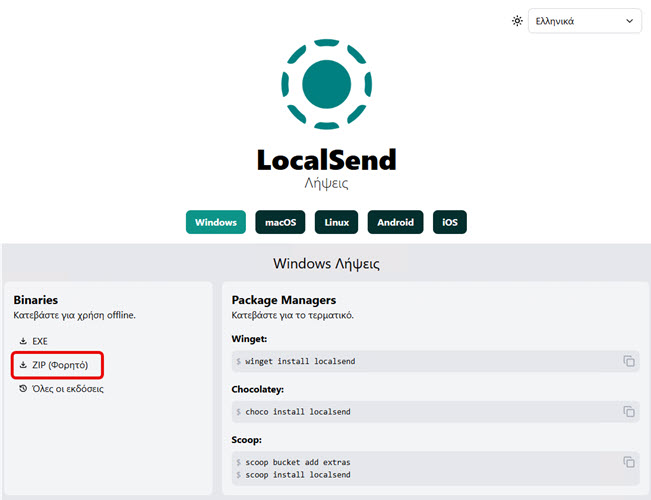The height and width of the screenshot is (500, 651).
Task: Click the Chocolatey: label
Action: (257, 390)
